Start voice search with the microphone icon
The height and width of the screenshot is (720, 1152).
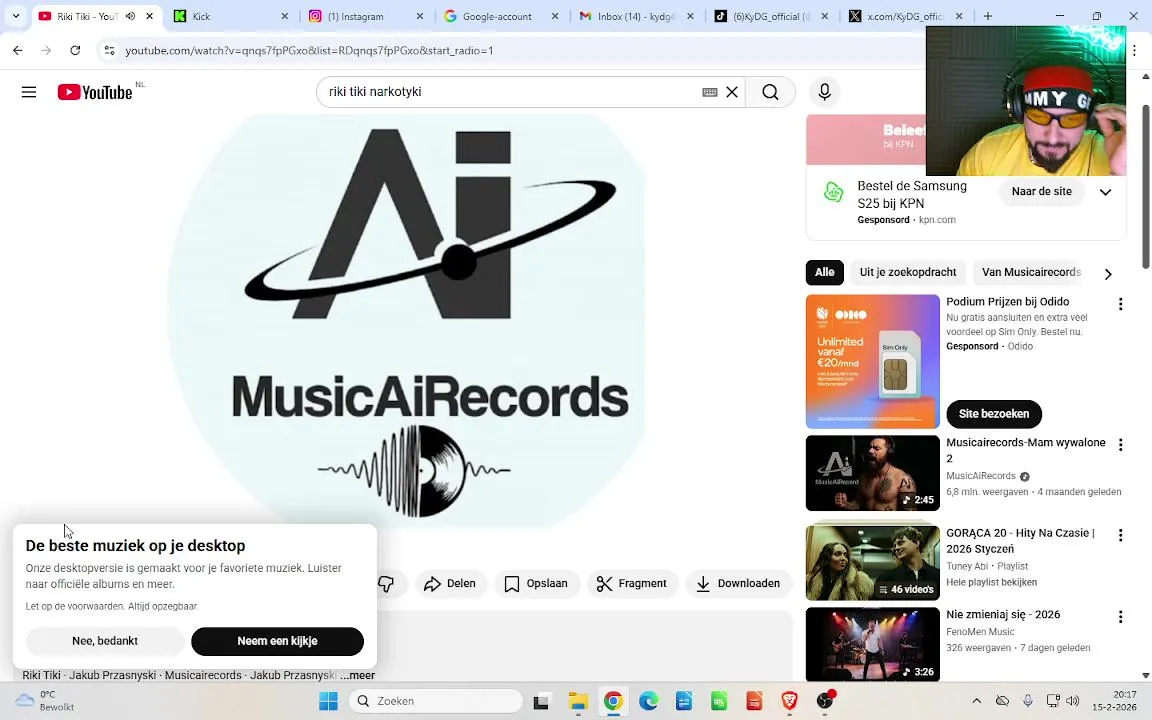tap(824, 92)
